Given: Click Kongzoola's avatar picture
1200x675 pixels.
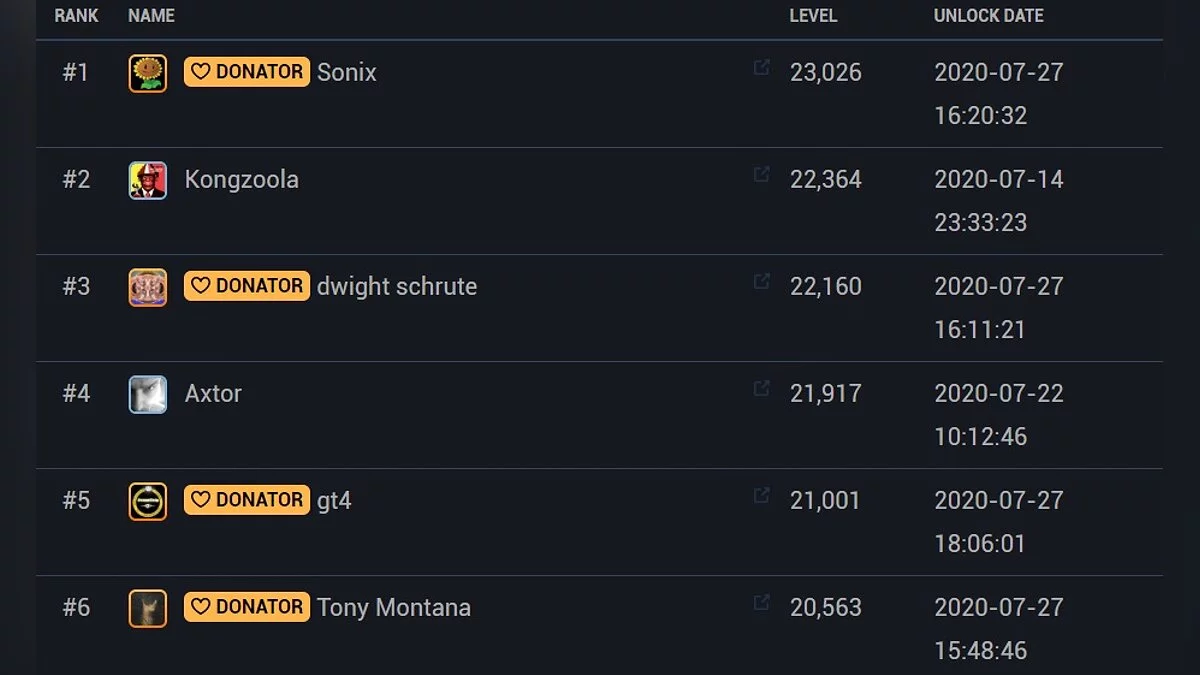Looking at the screenshot, I should (148, 180).
